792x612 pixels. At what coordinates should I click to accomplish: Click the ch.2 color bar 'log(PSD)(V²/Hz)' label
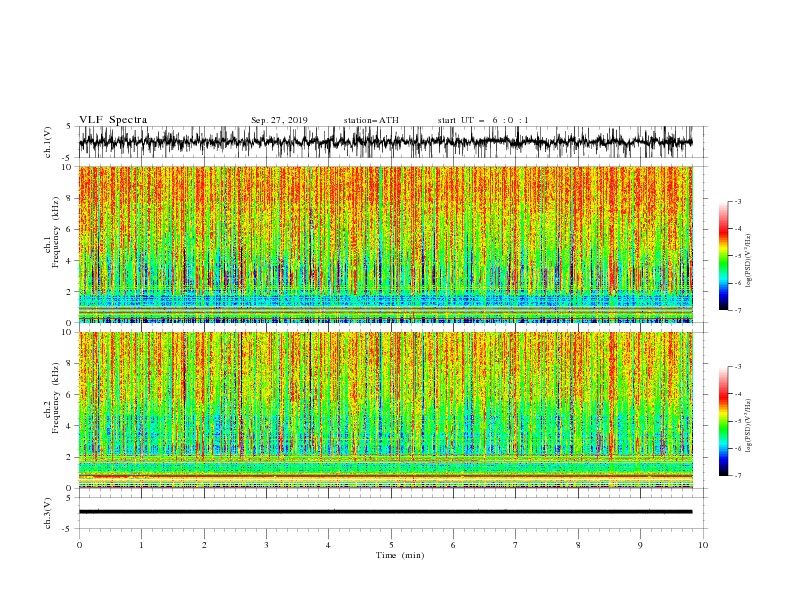(748, 425)
